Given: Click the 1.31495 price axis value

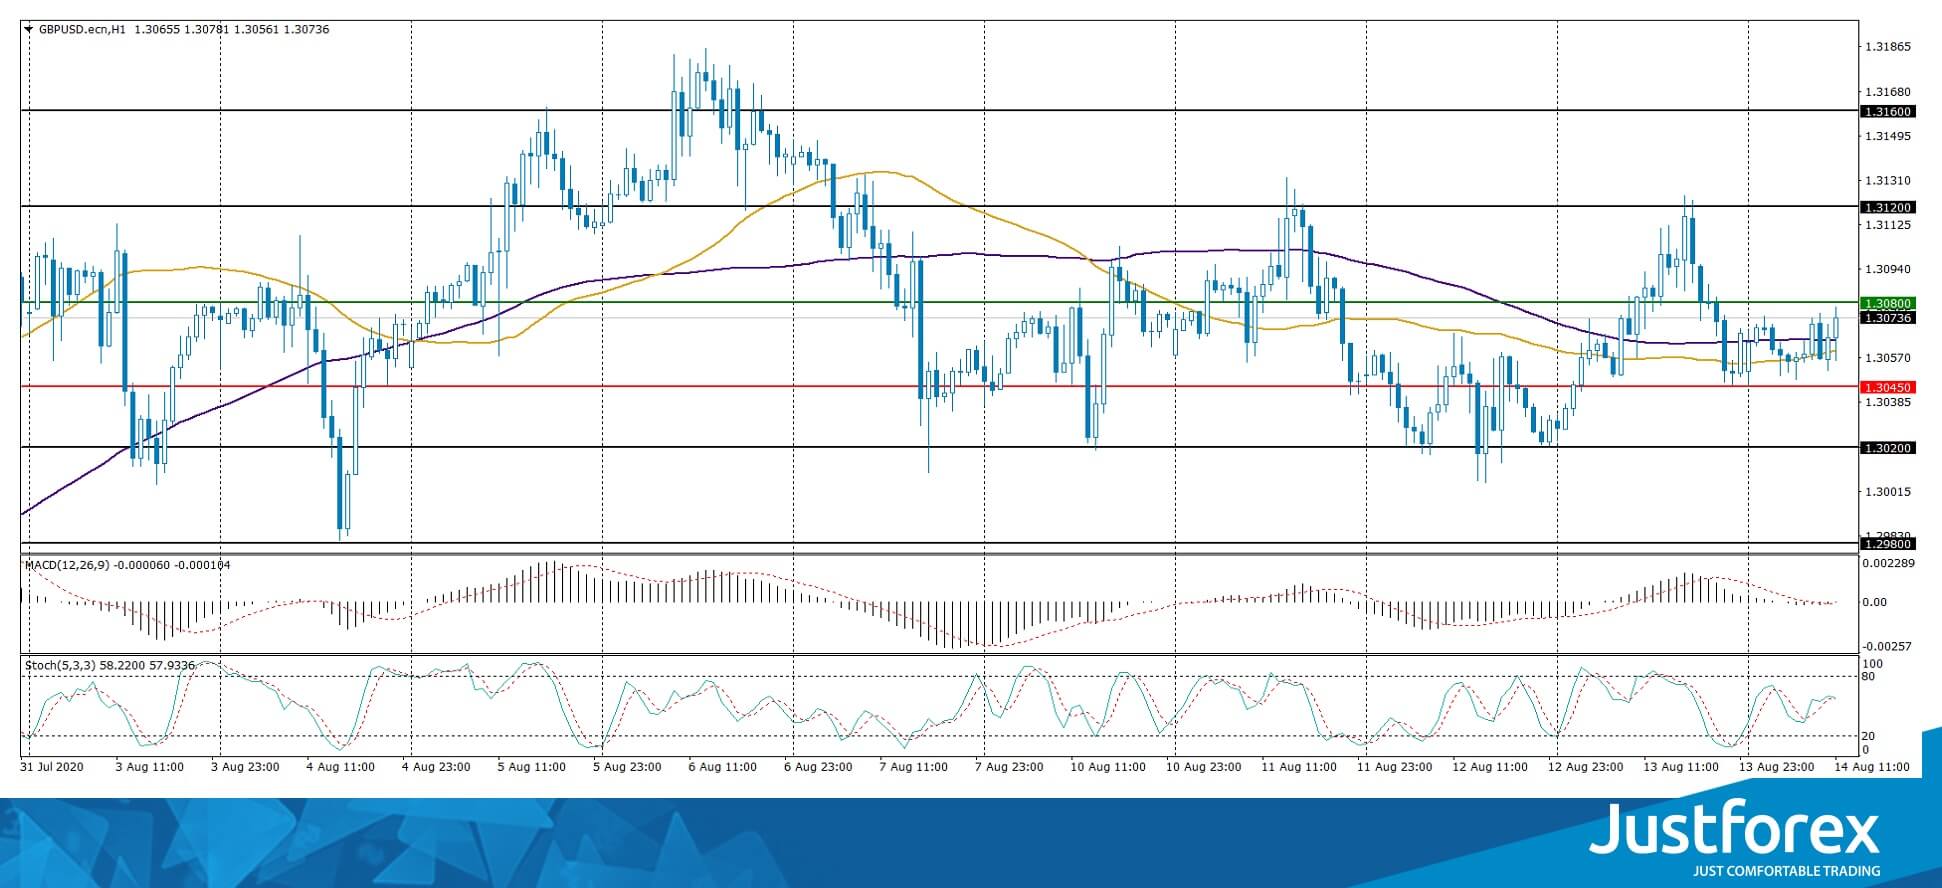Looking at the screenshot, I should [x=1888, y=136].
